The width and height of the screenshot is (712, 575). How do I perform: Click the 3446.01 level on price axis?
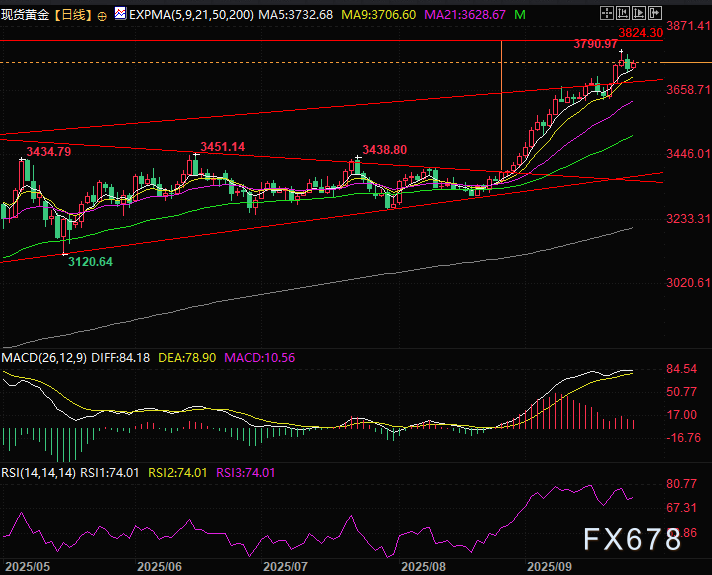[x=689, y=154]
